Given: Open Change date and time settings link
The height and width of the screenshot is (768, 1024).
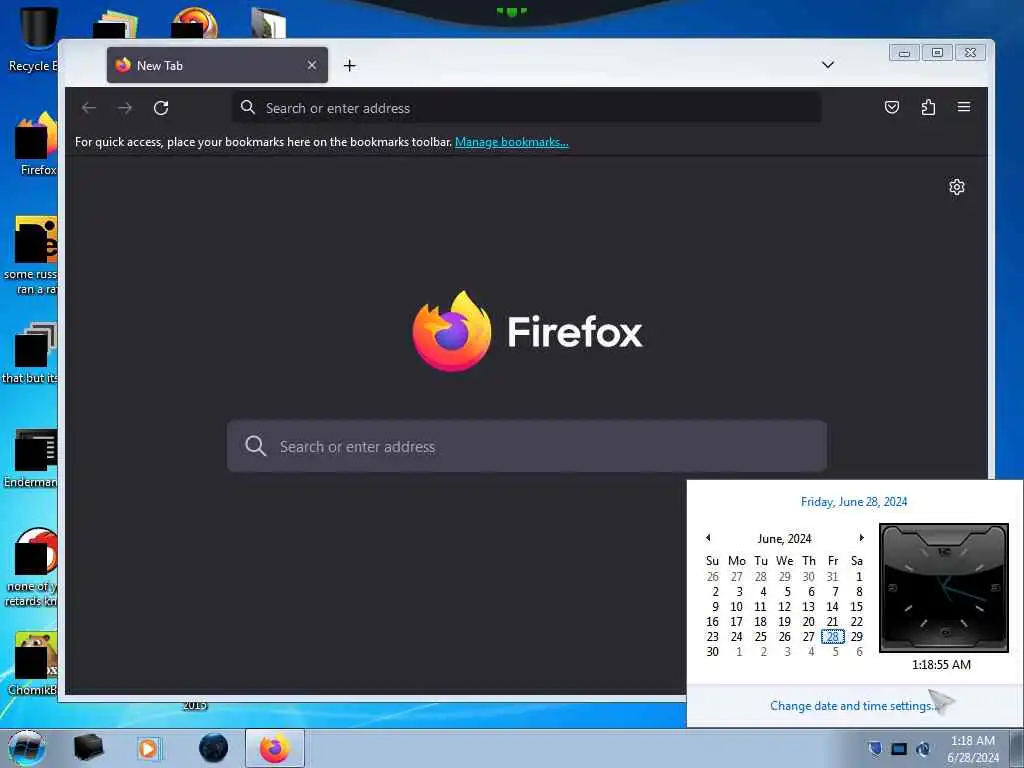Looking at the screenshot, I should click(853, 706).
